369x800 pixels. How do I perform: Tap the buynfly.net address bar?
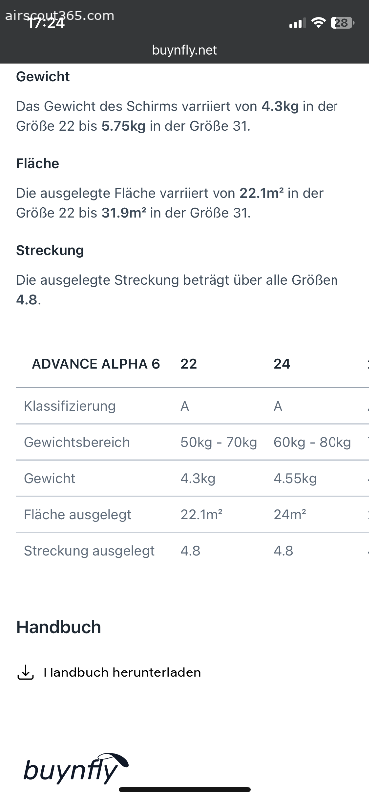(x=184, y=50)
